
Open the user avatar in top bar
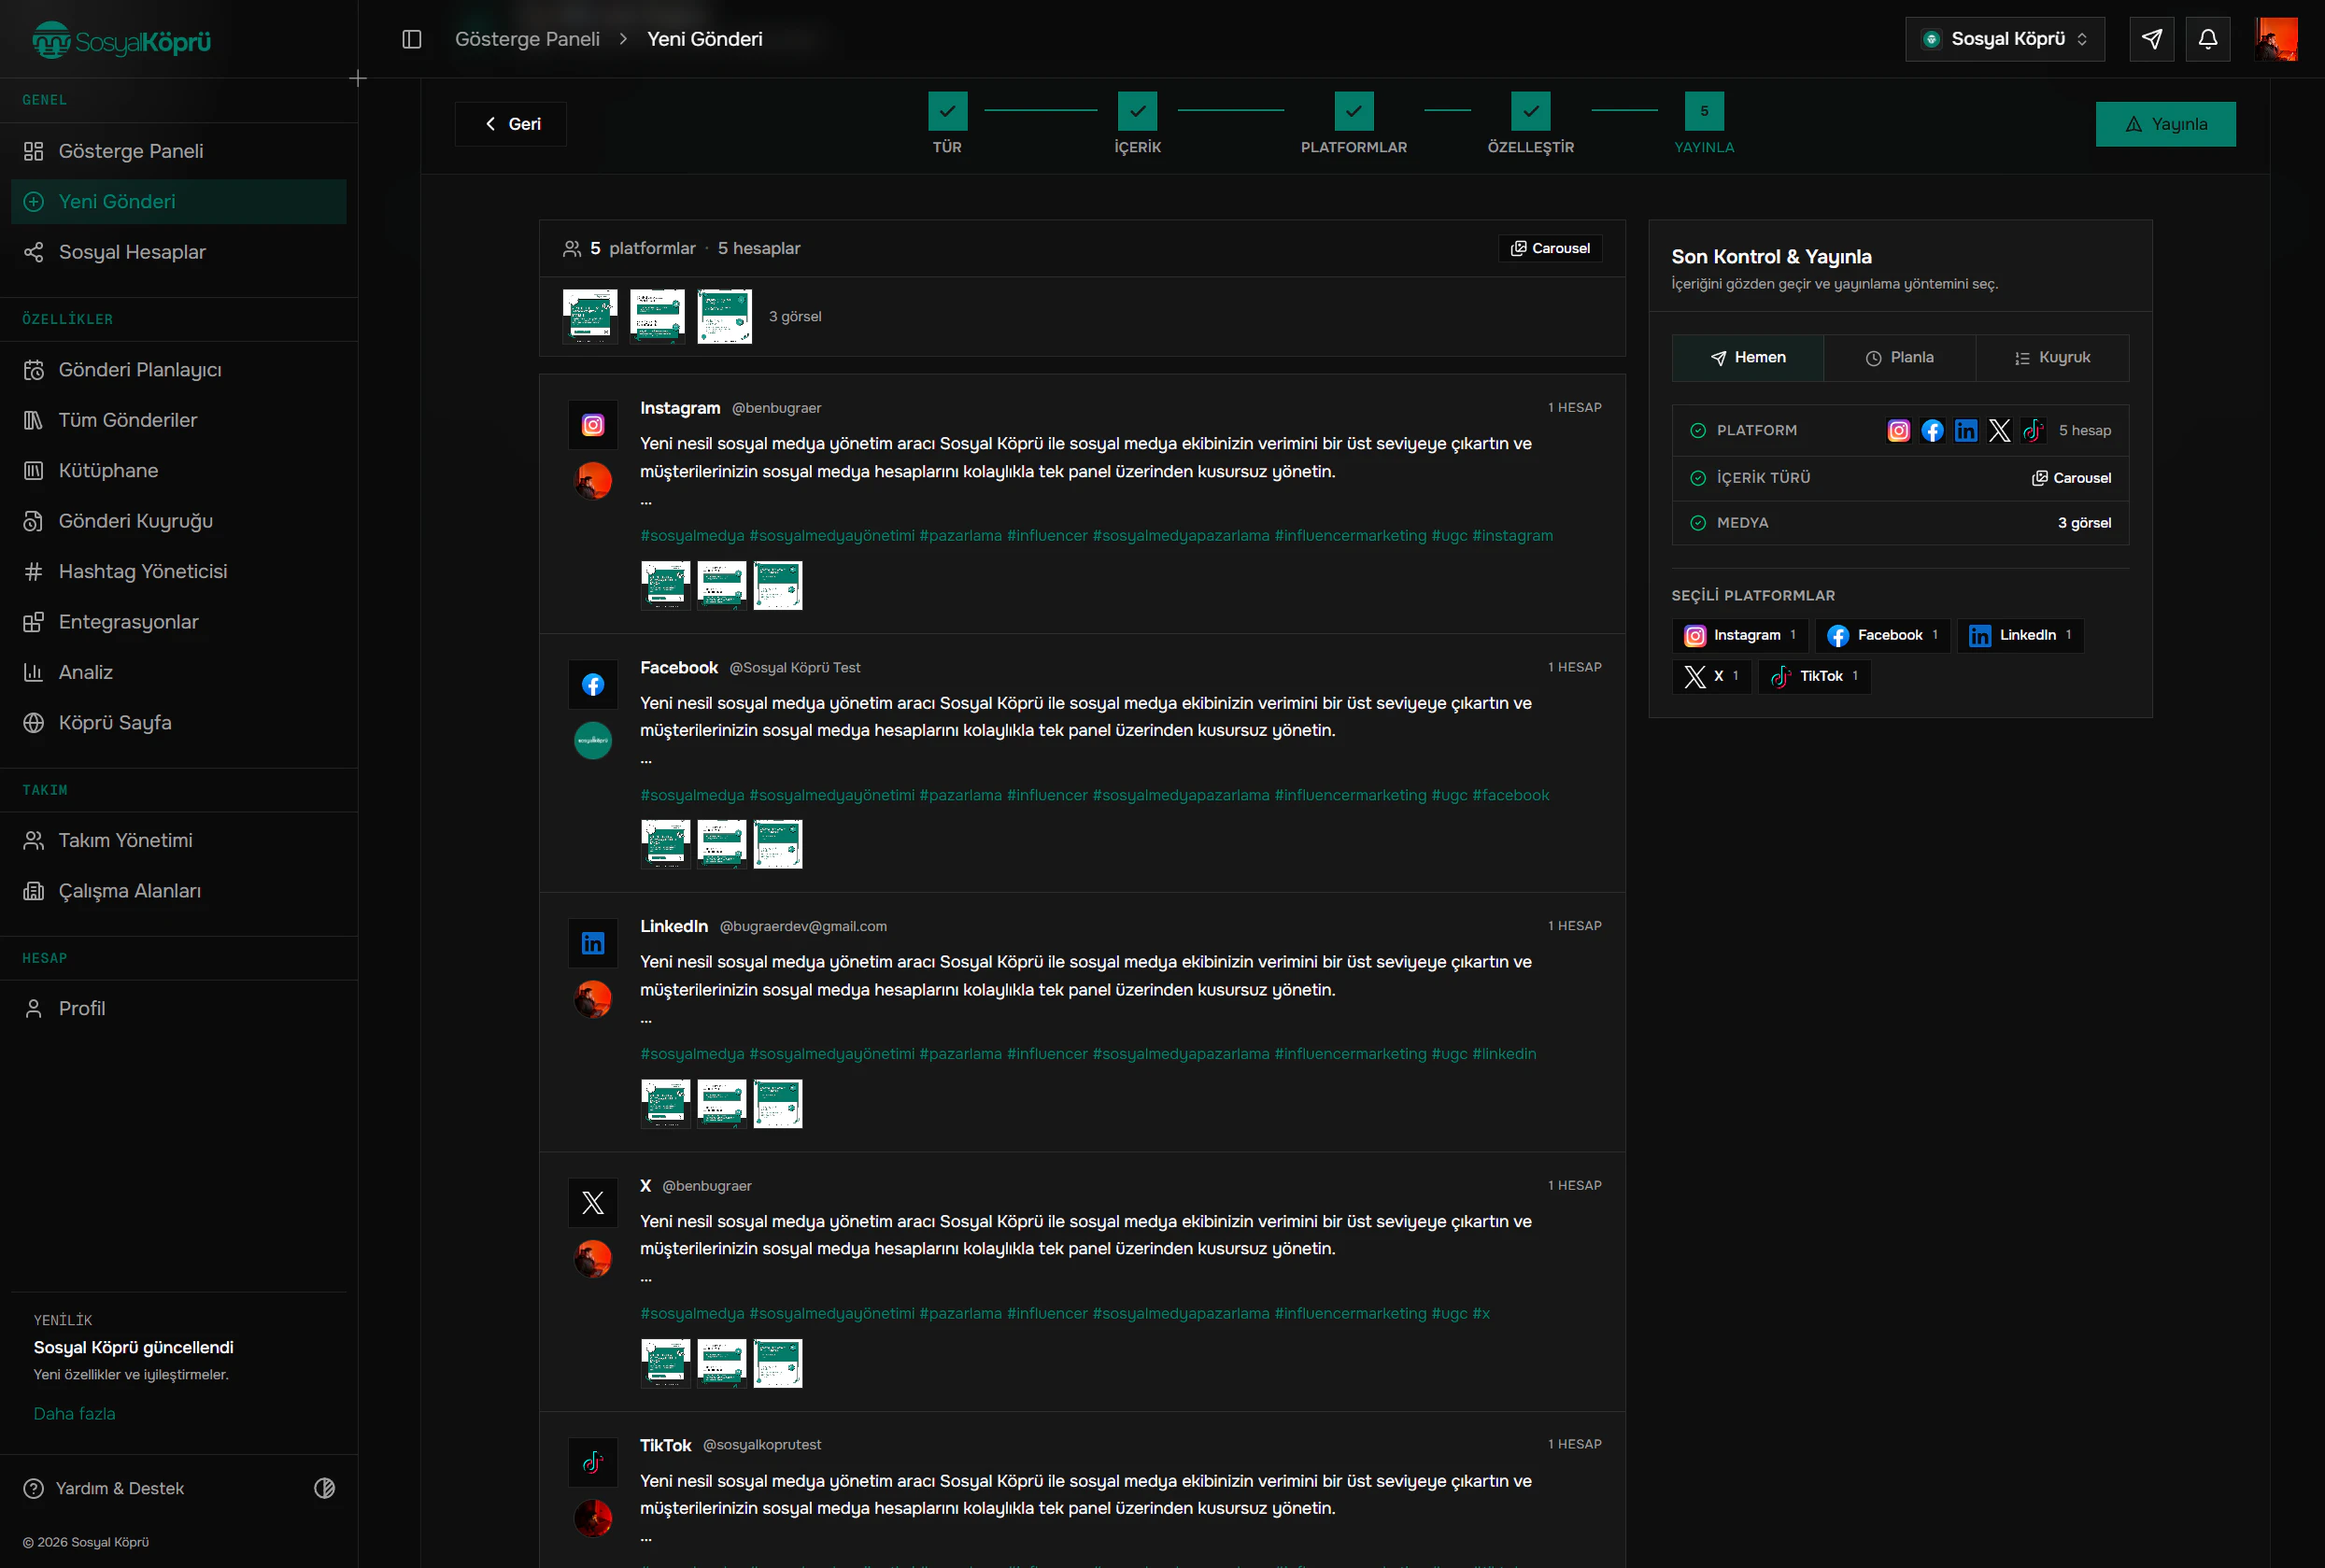pos(2276,39)
